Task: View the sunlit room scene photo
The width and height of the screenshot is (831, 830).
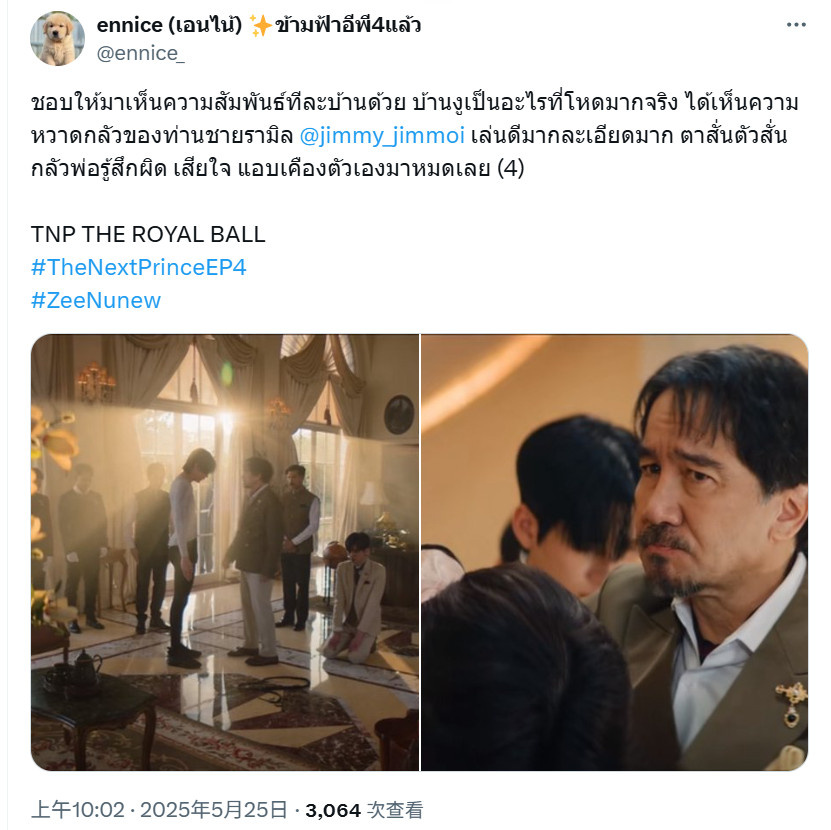Action: pos(225,552)
